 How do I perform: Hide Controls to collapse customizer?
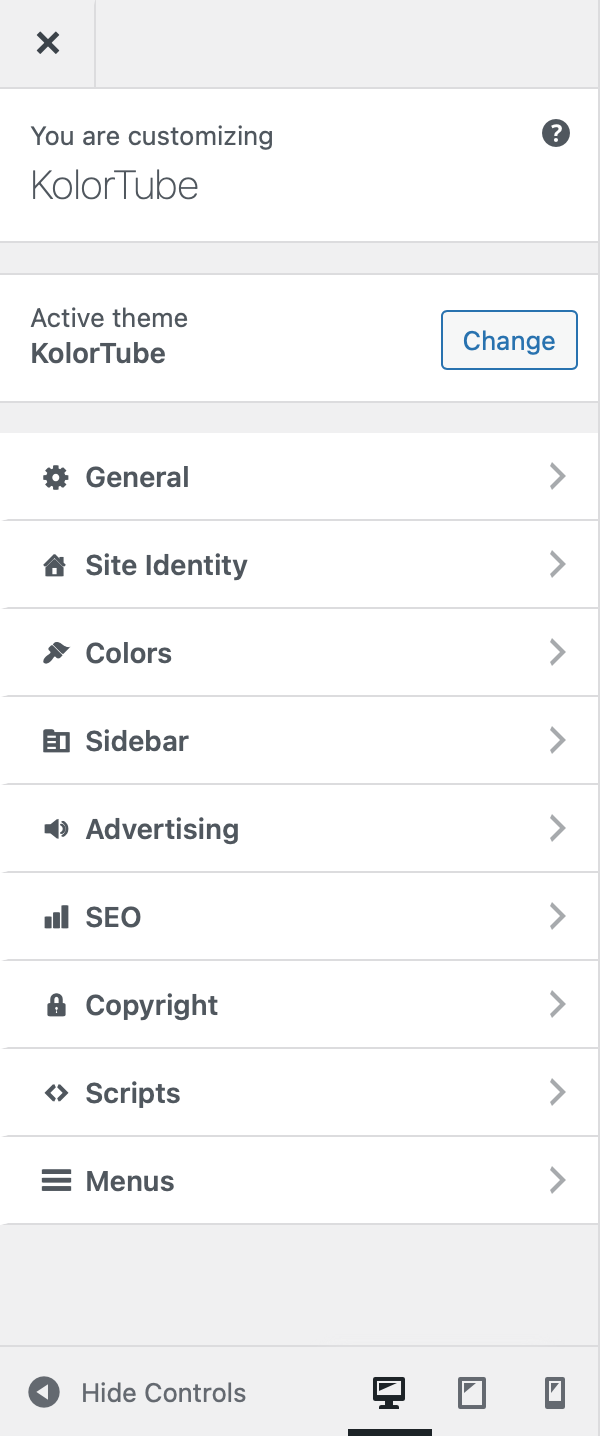[137, 1392]
